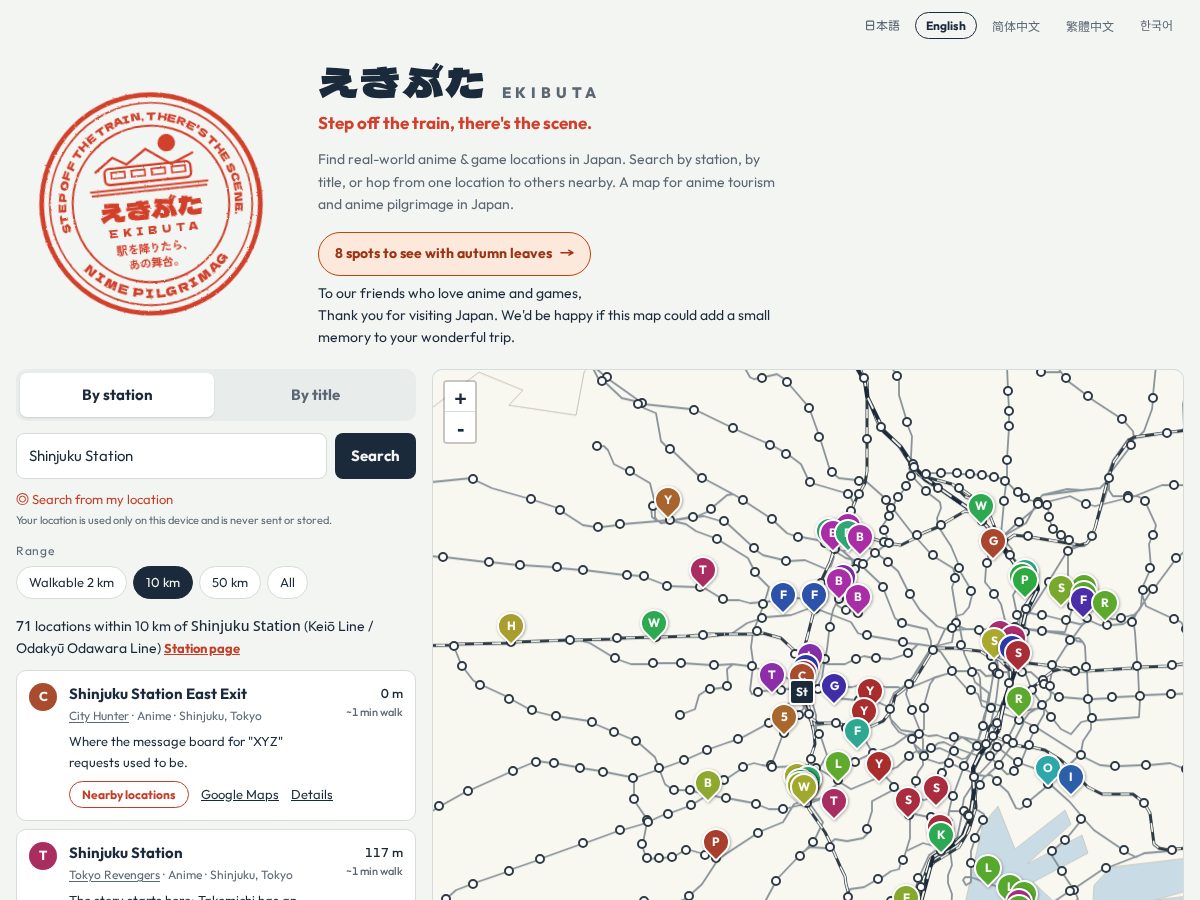Click the green P map marker

(1024, 580)
